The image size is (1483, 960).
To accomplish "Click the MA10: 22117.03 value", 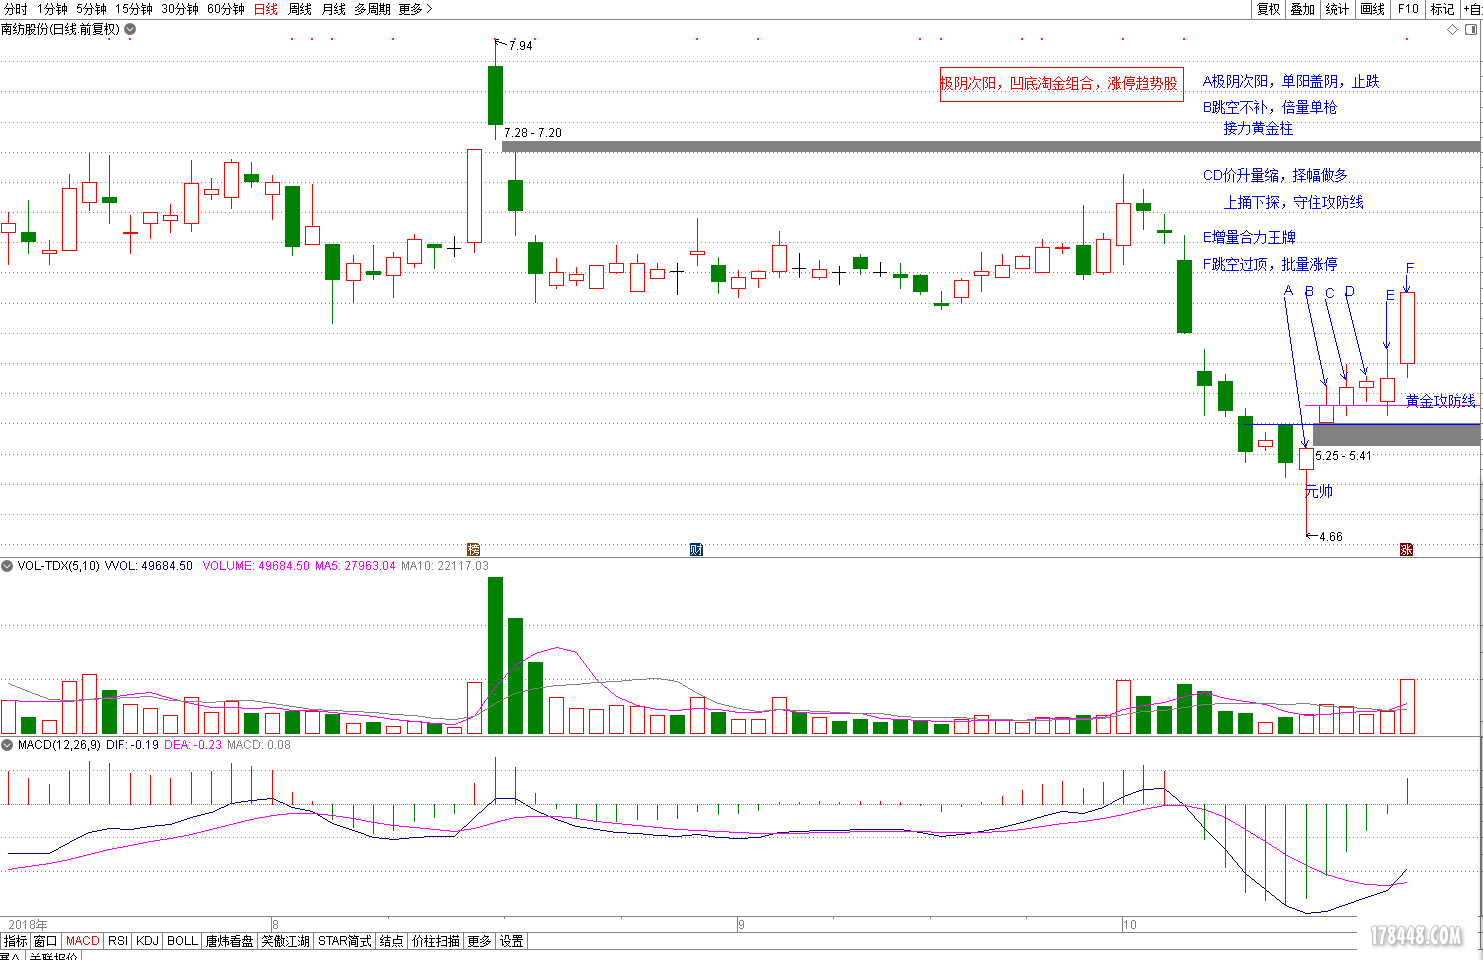I will pyautogui.click(x=445, y=566).
